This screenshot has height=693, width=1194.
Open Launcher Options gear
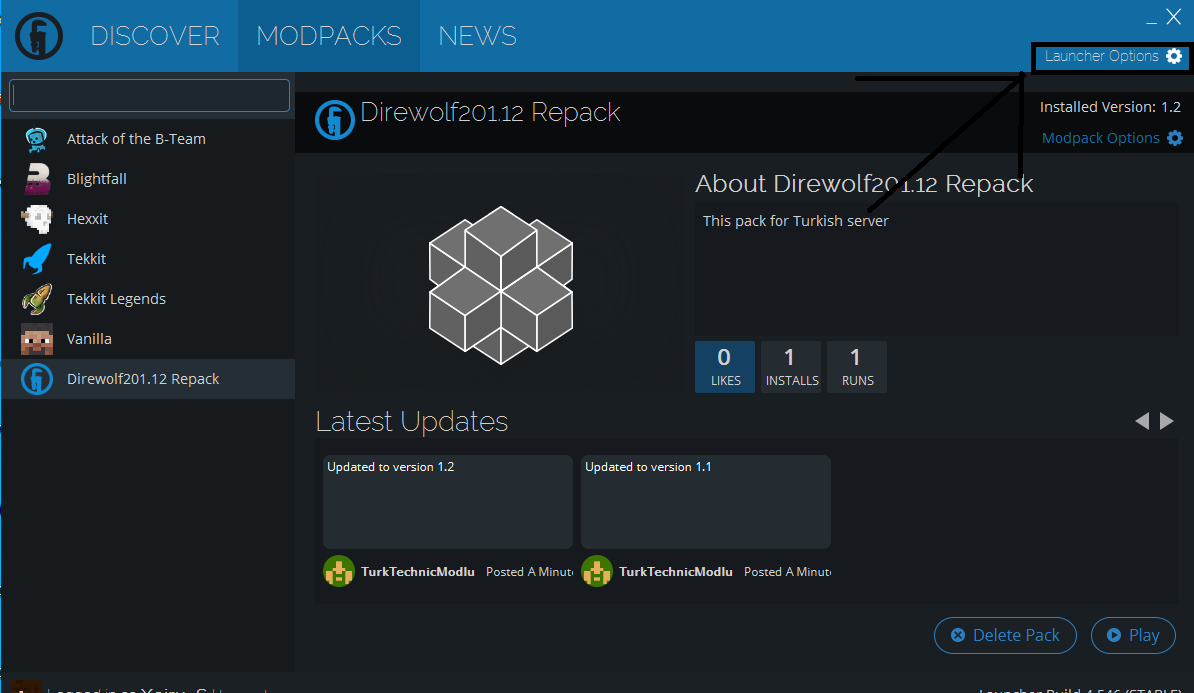click(x=1173, y=56)
